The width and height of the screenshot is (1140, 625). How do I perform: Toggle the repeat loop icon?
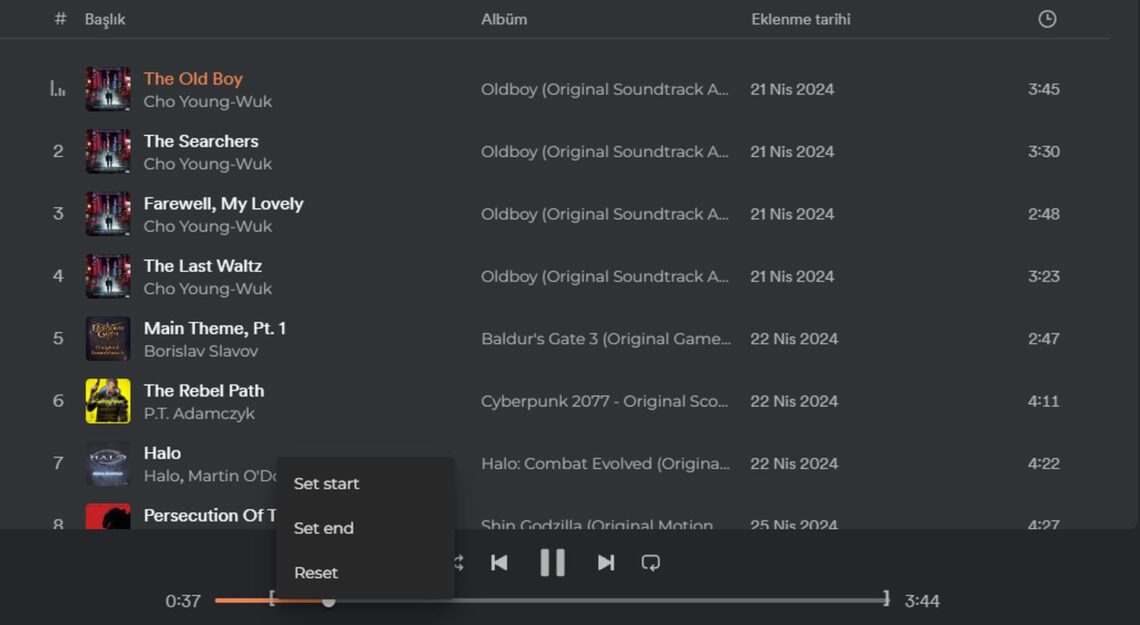(651, 562)
